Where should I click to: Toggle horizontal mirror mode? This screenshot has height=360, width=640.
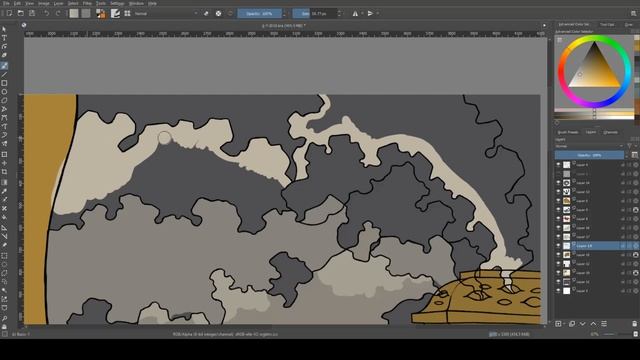(355, 13)
